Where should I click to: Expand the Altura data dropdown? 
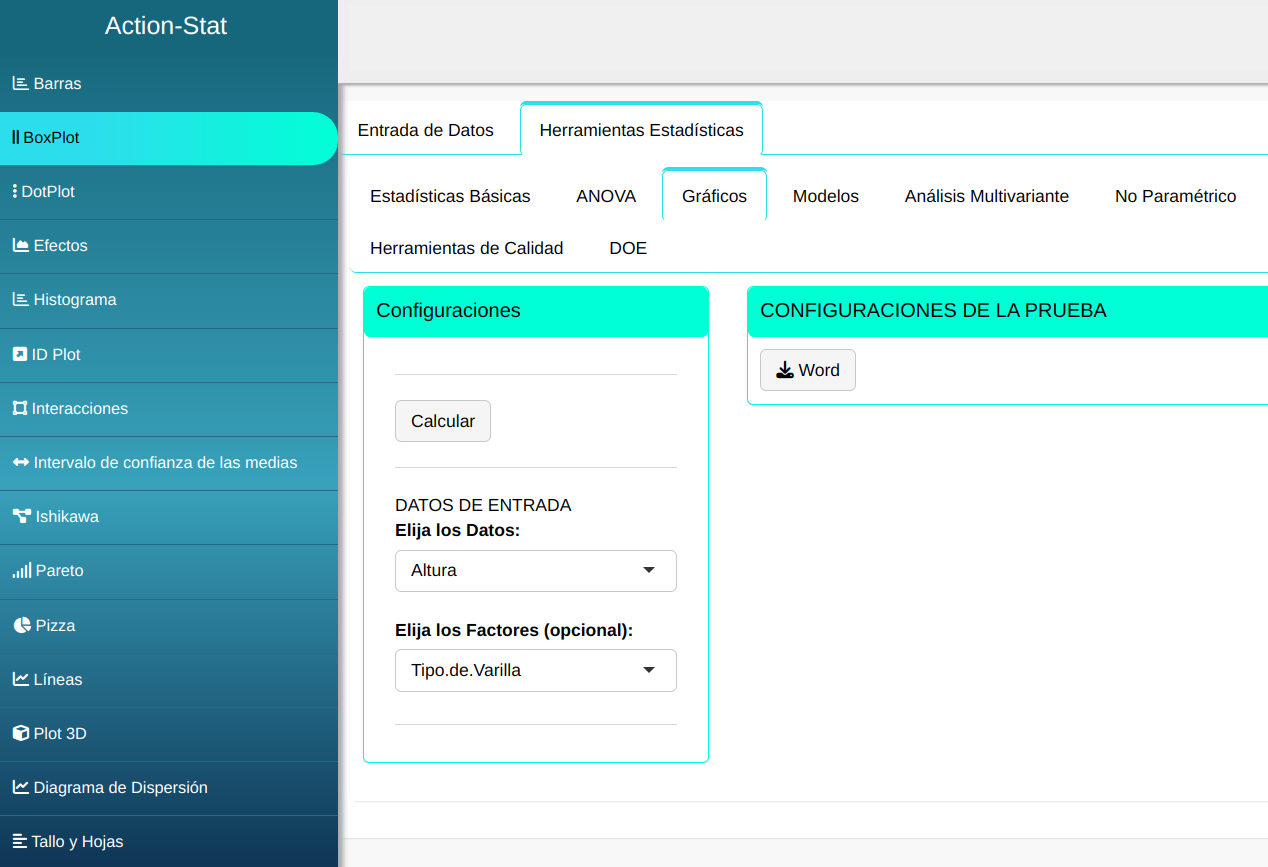pyautogui.click(x=535, y=571)
